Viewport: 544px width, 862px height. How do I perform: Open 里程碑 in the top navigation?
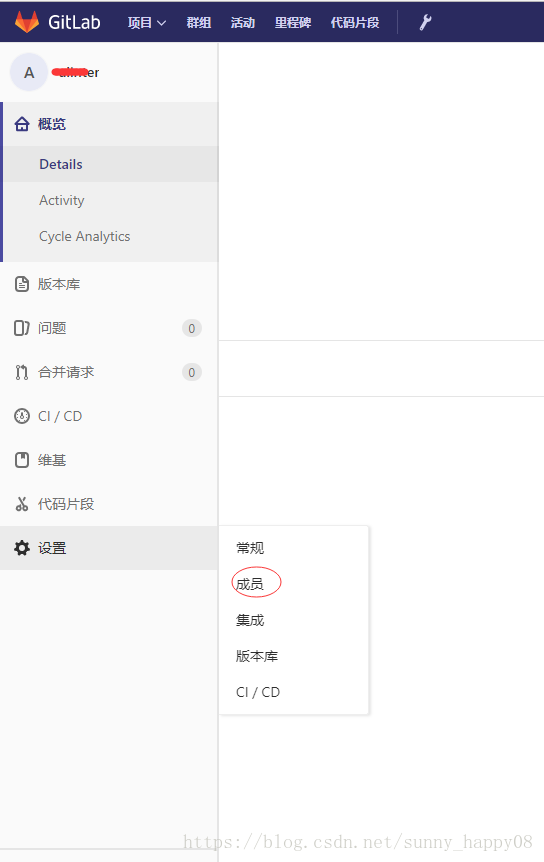(293, 23)
